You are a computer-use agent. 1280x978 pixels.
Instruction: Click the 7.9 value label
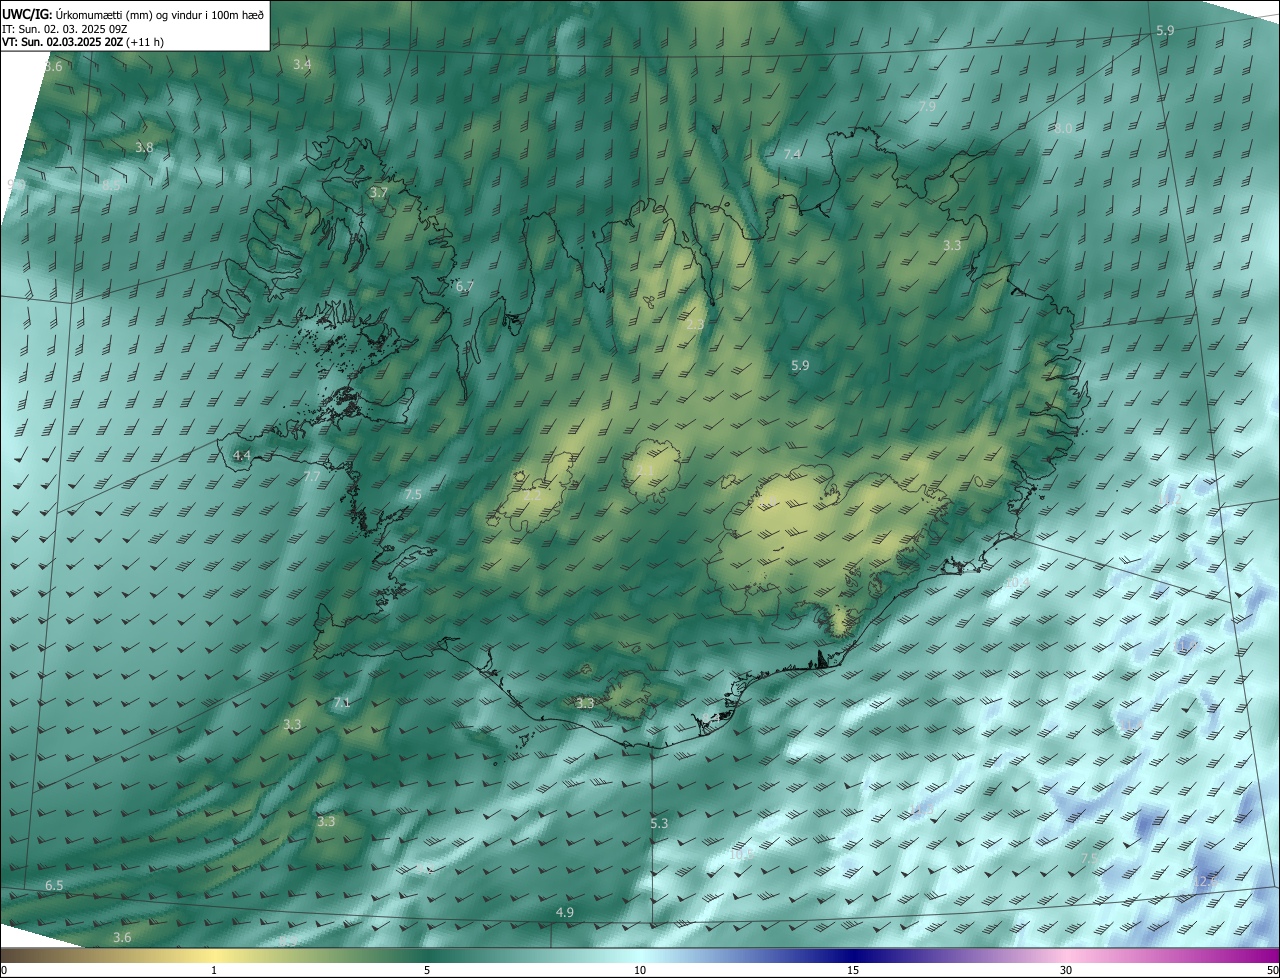pos(927,106)
